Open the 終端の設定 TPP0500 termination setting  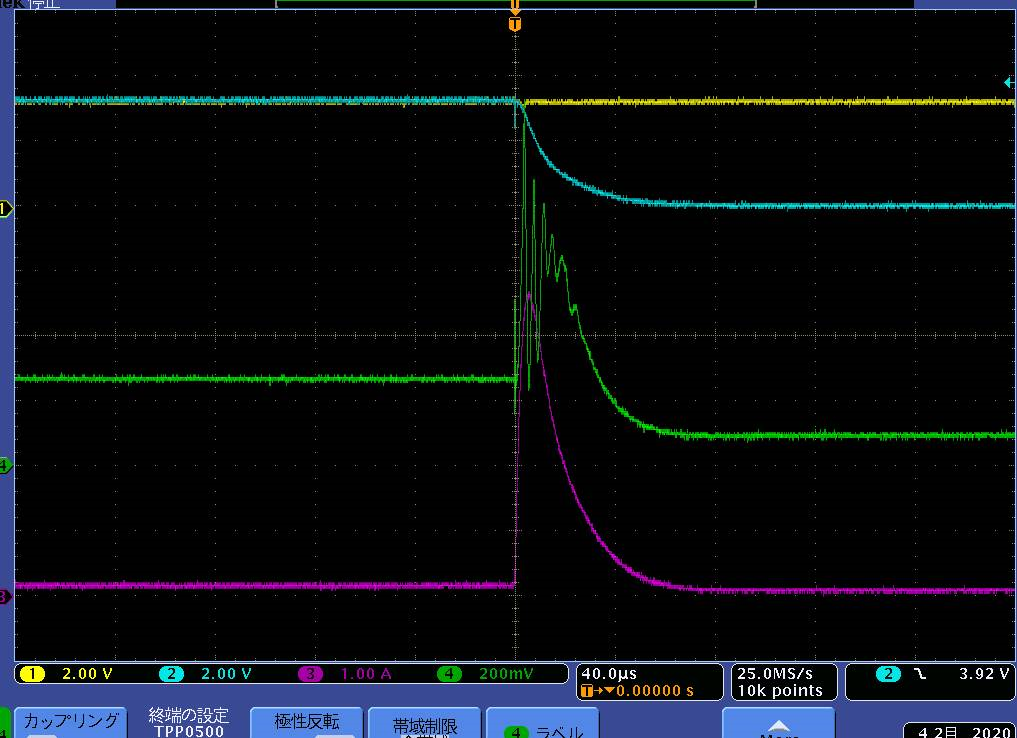(189, 722)
